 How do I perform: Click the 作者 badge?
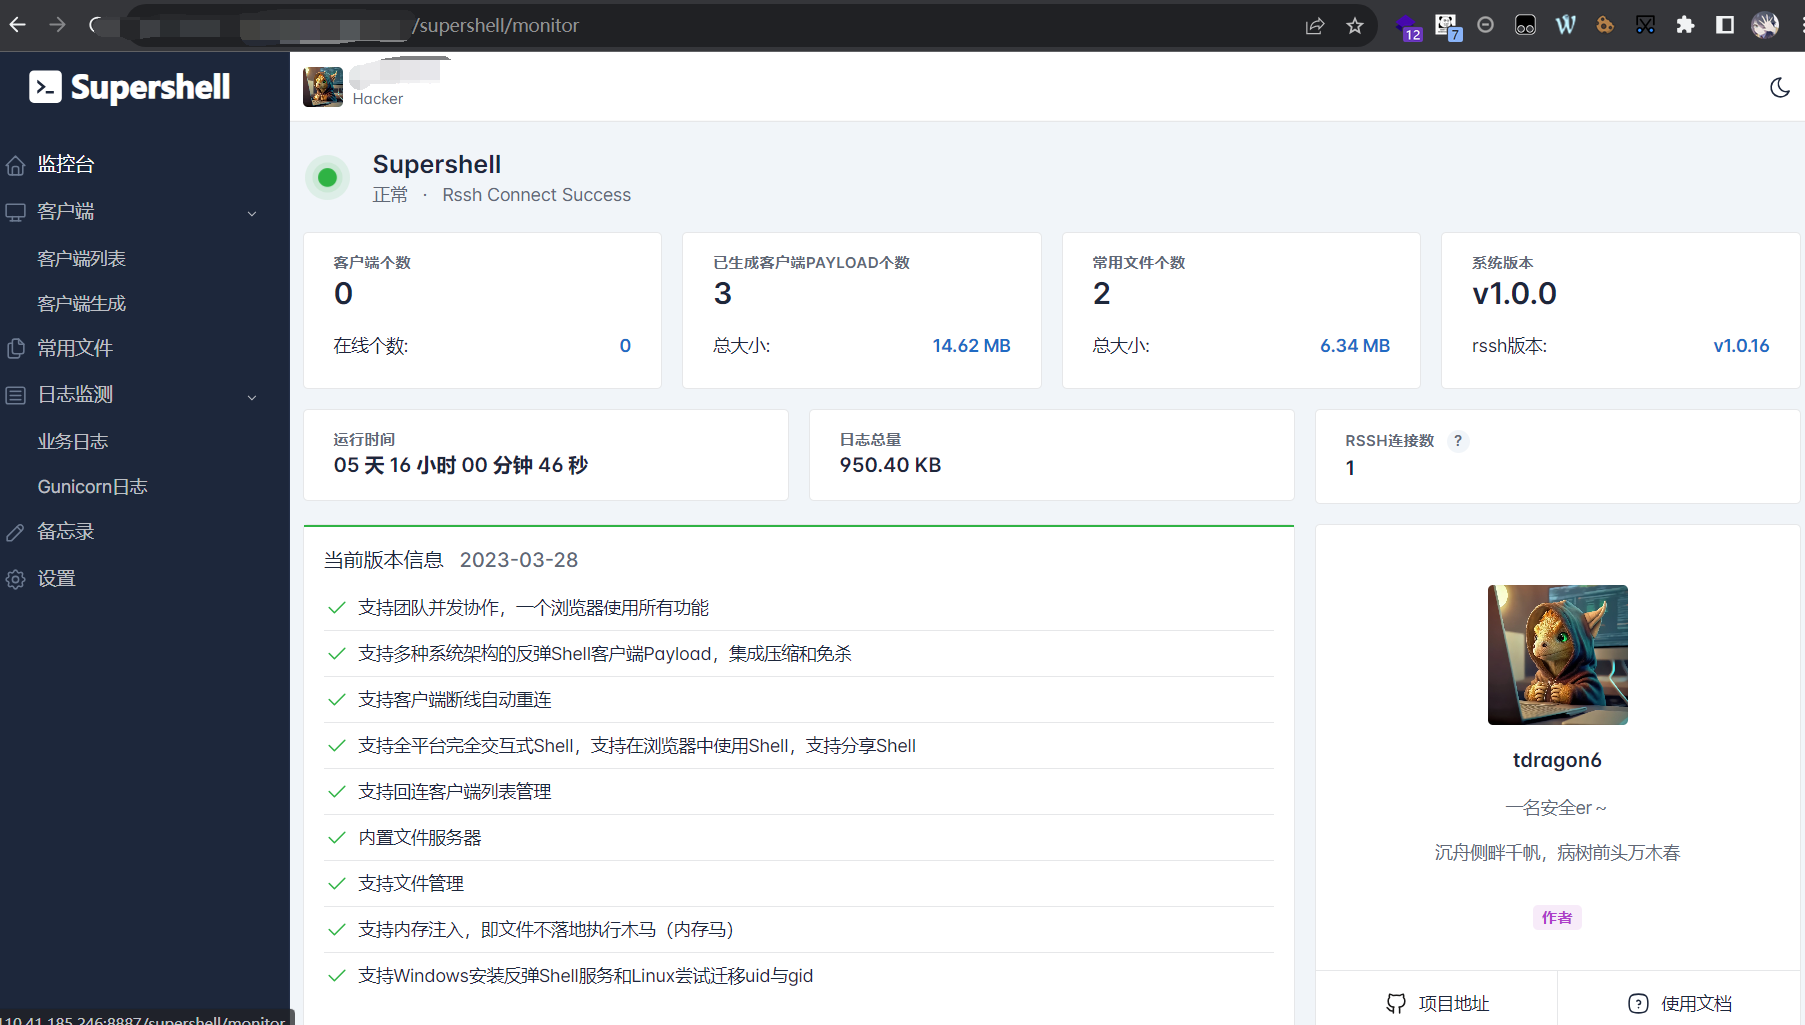(x=1557, y=918)
